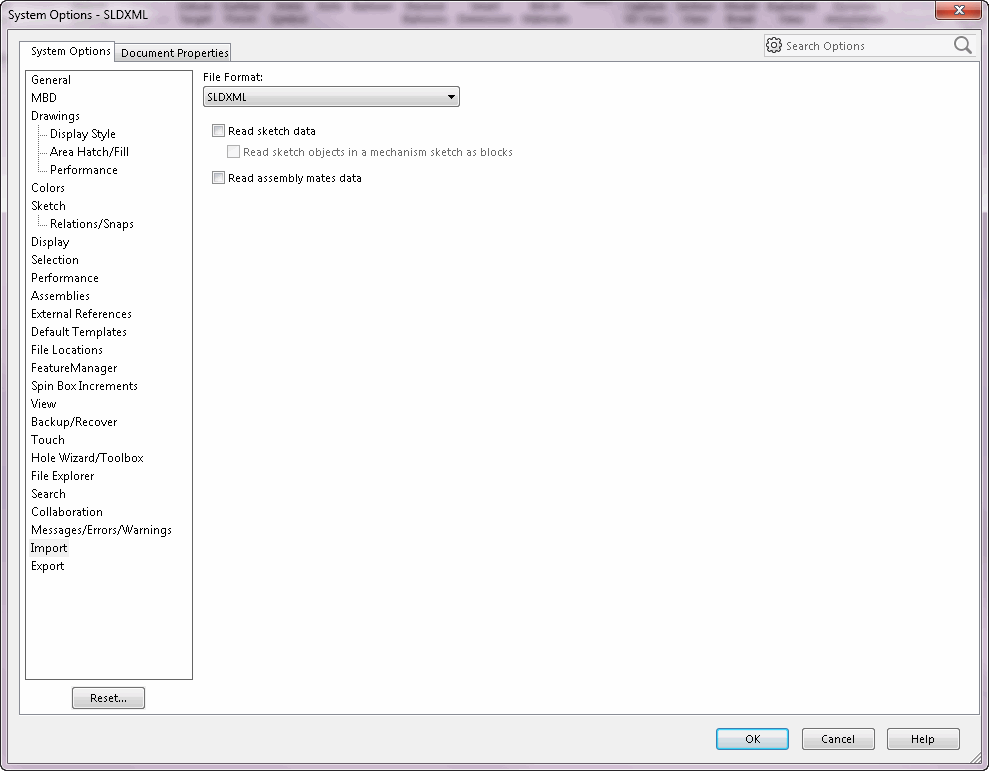Select Import in the options tree
Screen dimensions: 989x771
pos(49,548)
